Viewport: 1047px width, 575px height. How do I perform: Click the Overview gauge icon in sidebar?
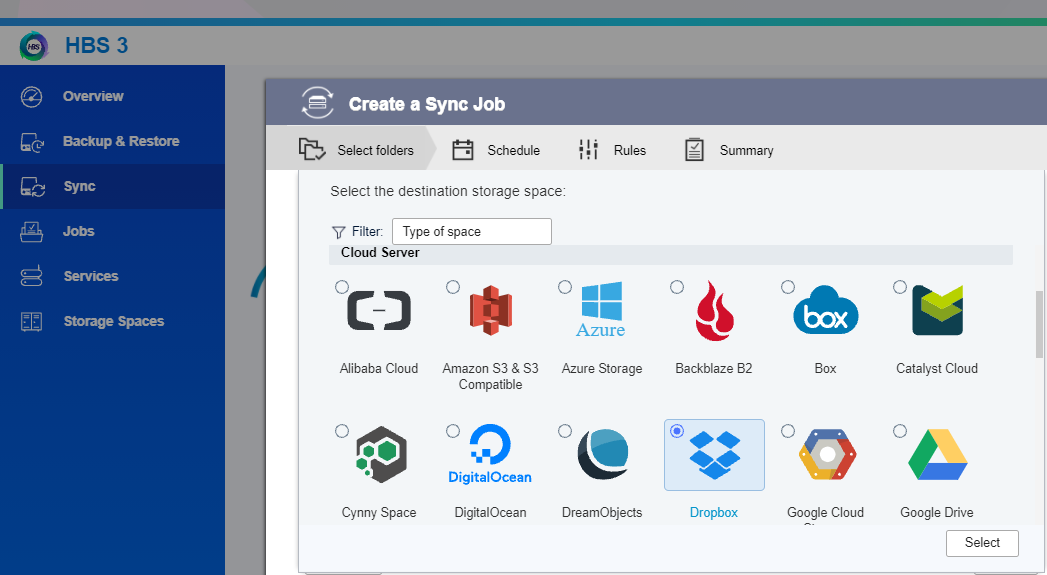coord(31,96)
